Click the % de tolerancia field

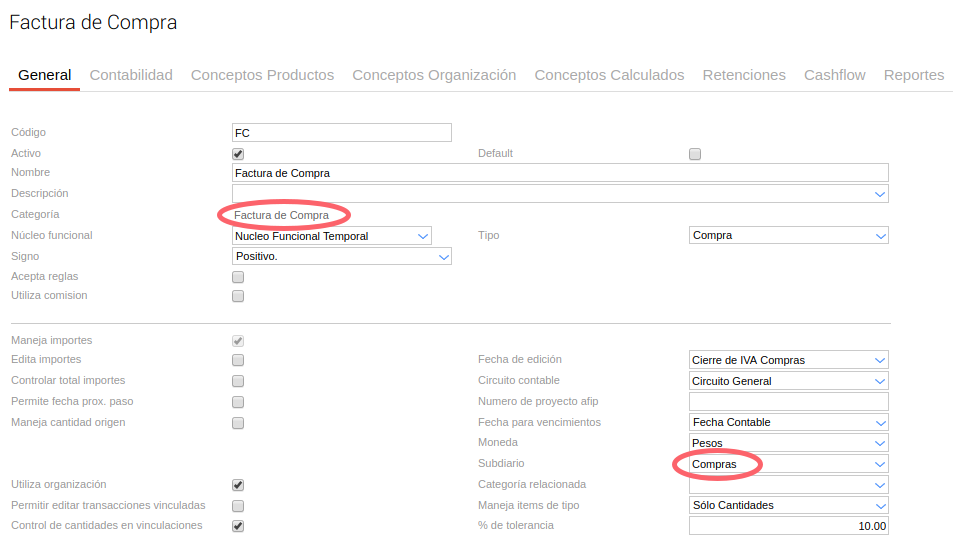click(788, 526)
